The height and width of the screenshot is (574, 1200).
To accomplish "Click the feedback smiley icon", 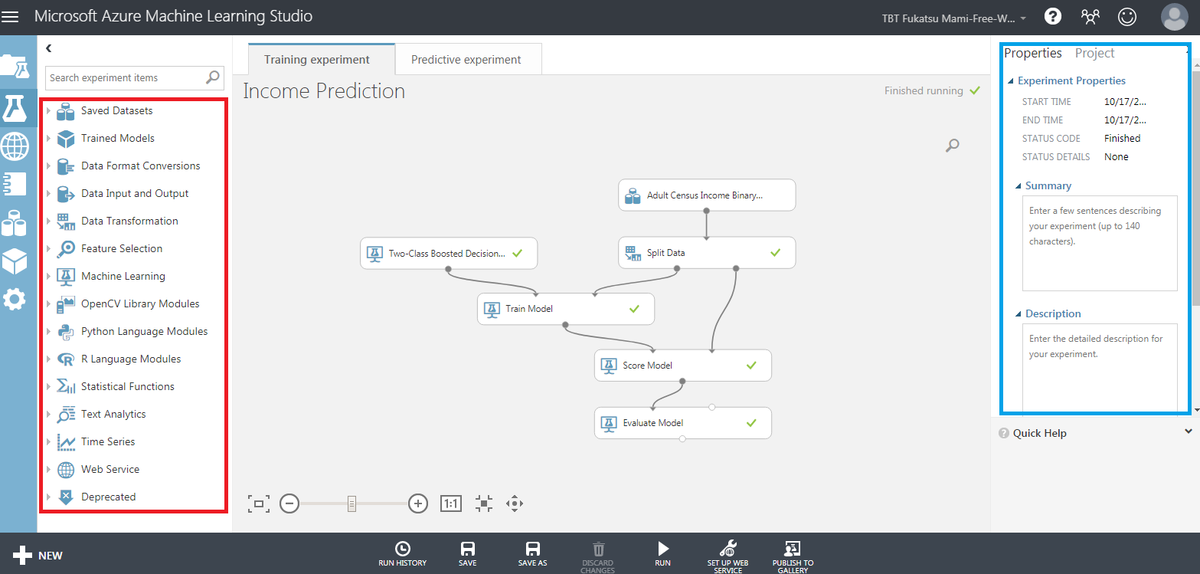I will pos(1127,17).
